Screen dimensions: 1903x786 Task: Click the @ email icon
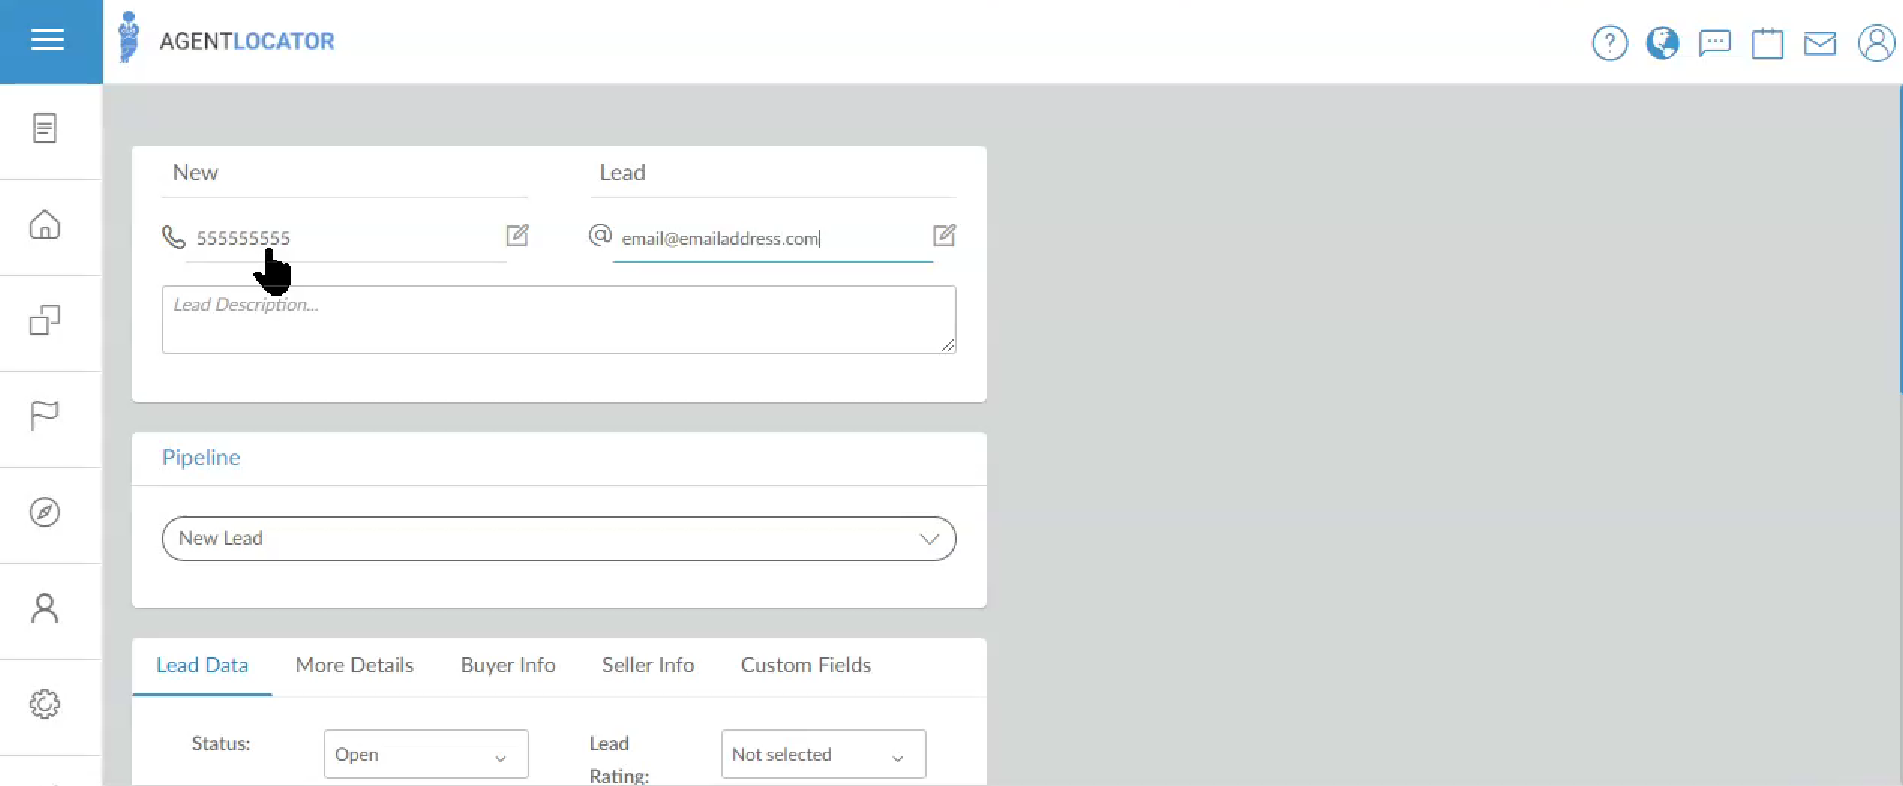pos(600,235)
